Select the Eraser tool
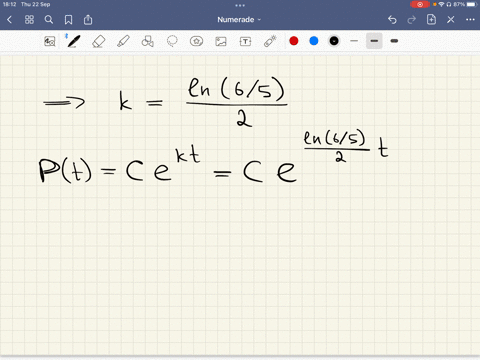 98,41
